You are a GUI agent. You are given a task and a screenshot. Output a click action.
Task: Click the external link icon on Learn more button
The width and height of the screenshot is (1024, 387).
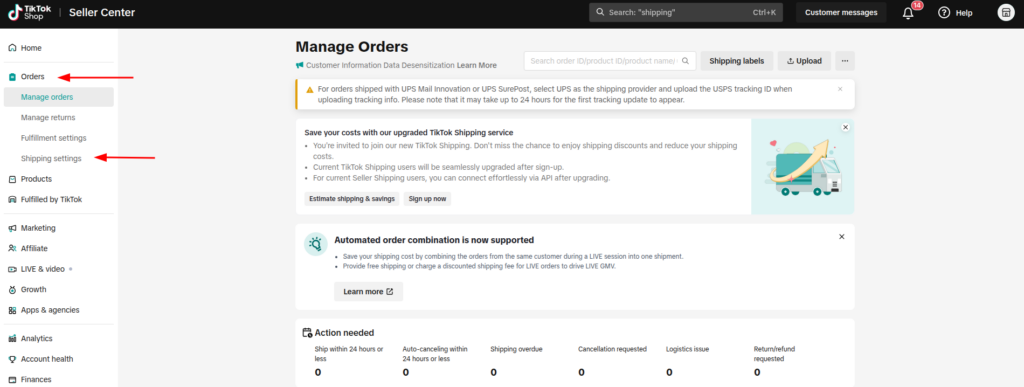pyautogui.click(x=390, y=292)
